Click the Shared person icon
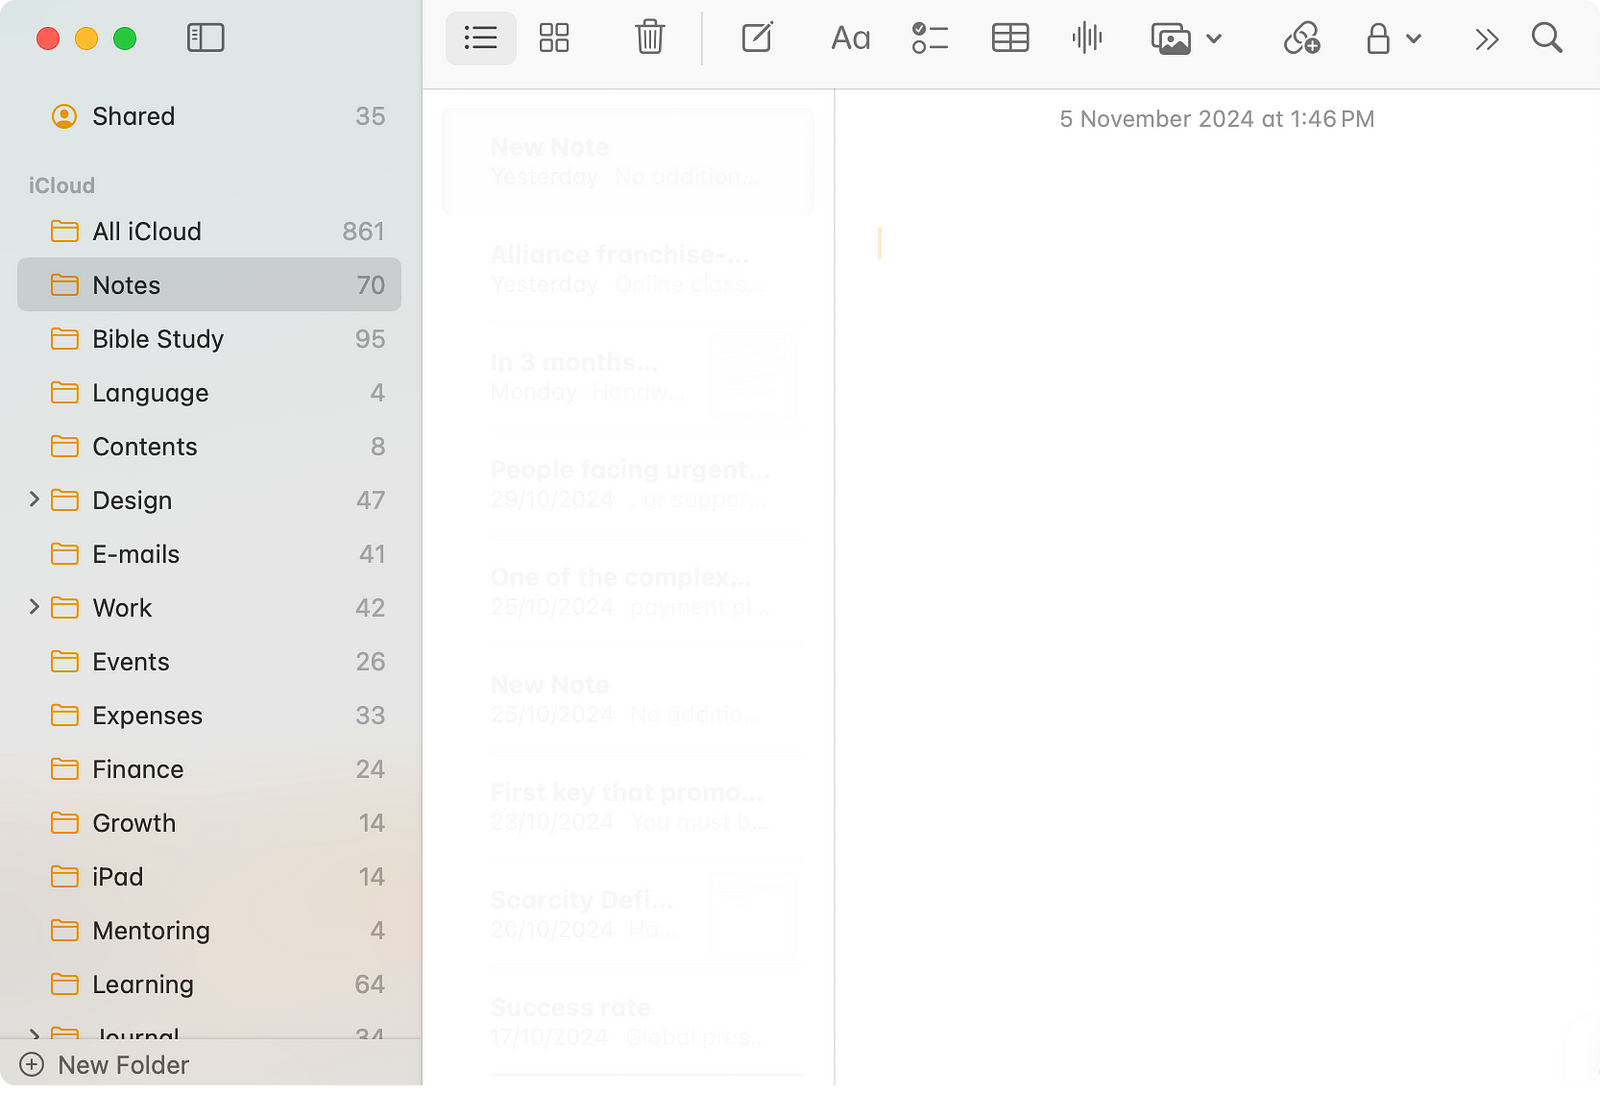 [64, 116]
